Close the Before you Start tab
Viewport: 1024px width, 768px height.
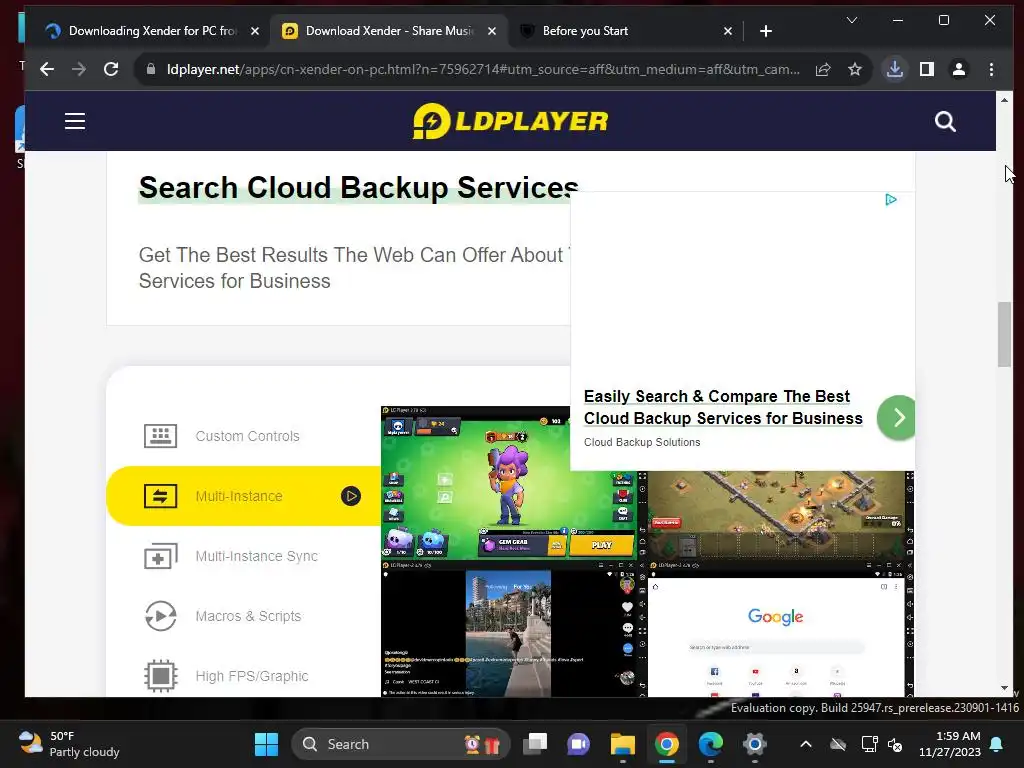(728, 31)
